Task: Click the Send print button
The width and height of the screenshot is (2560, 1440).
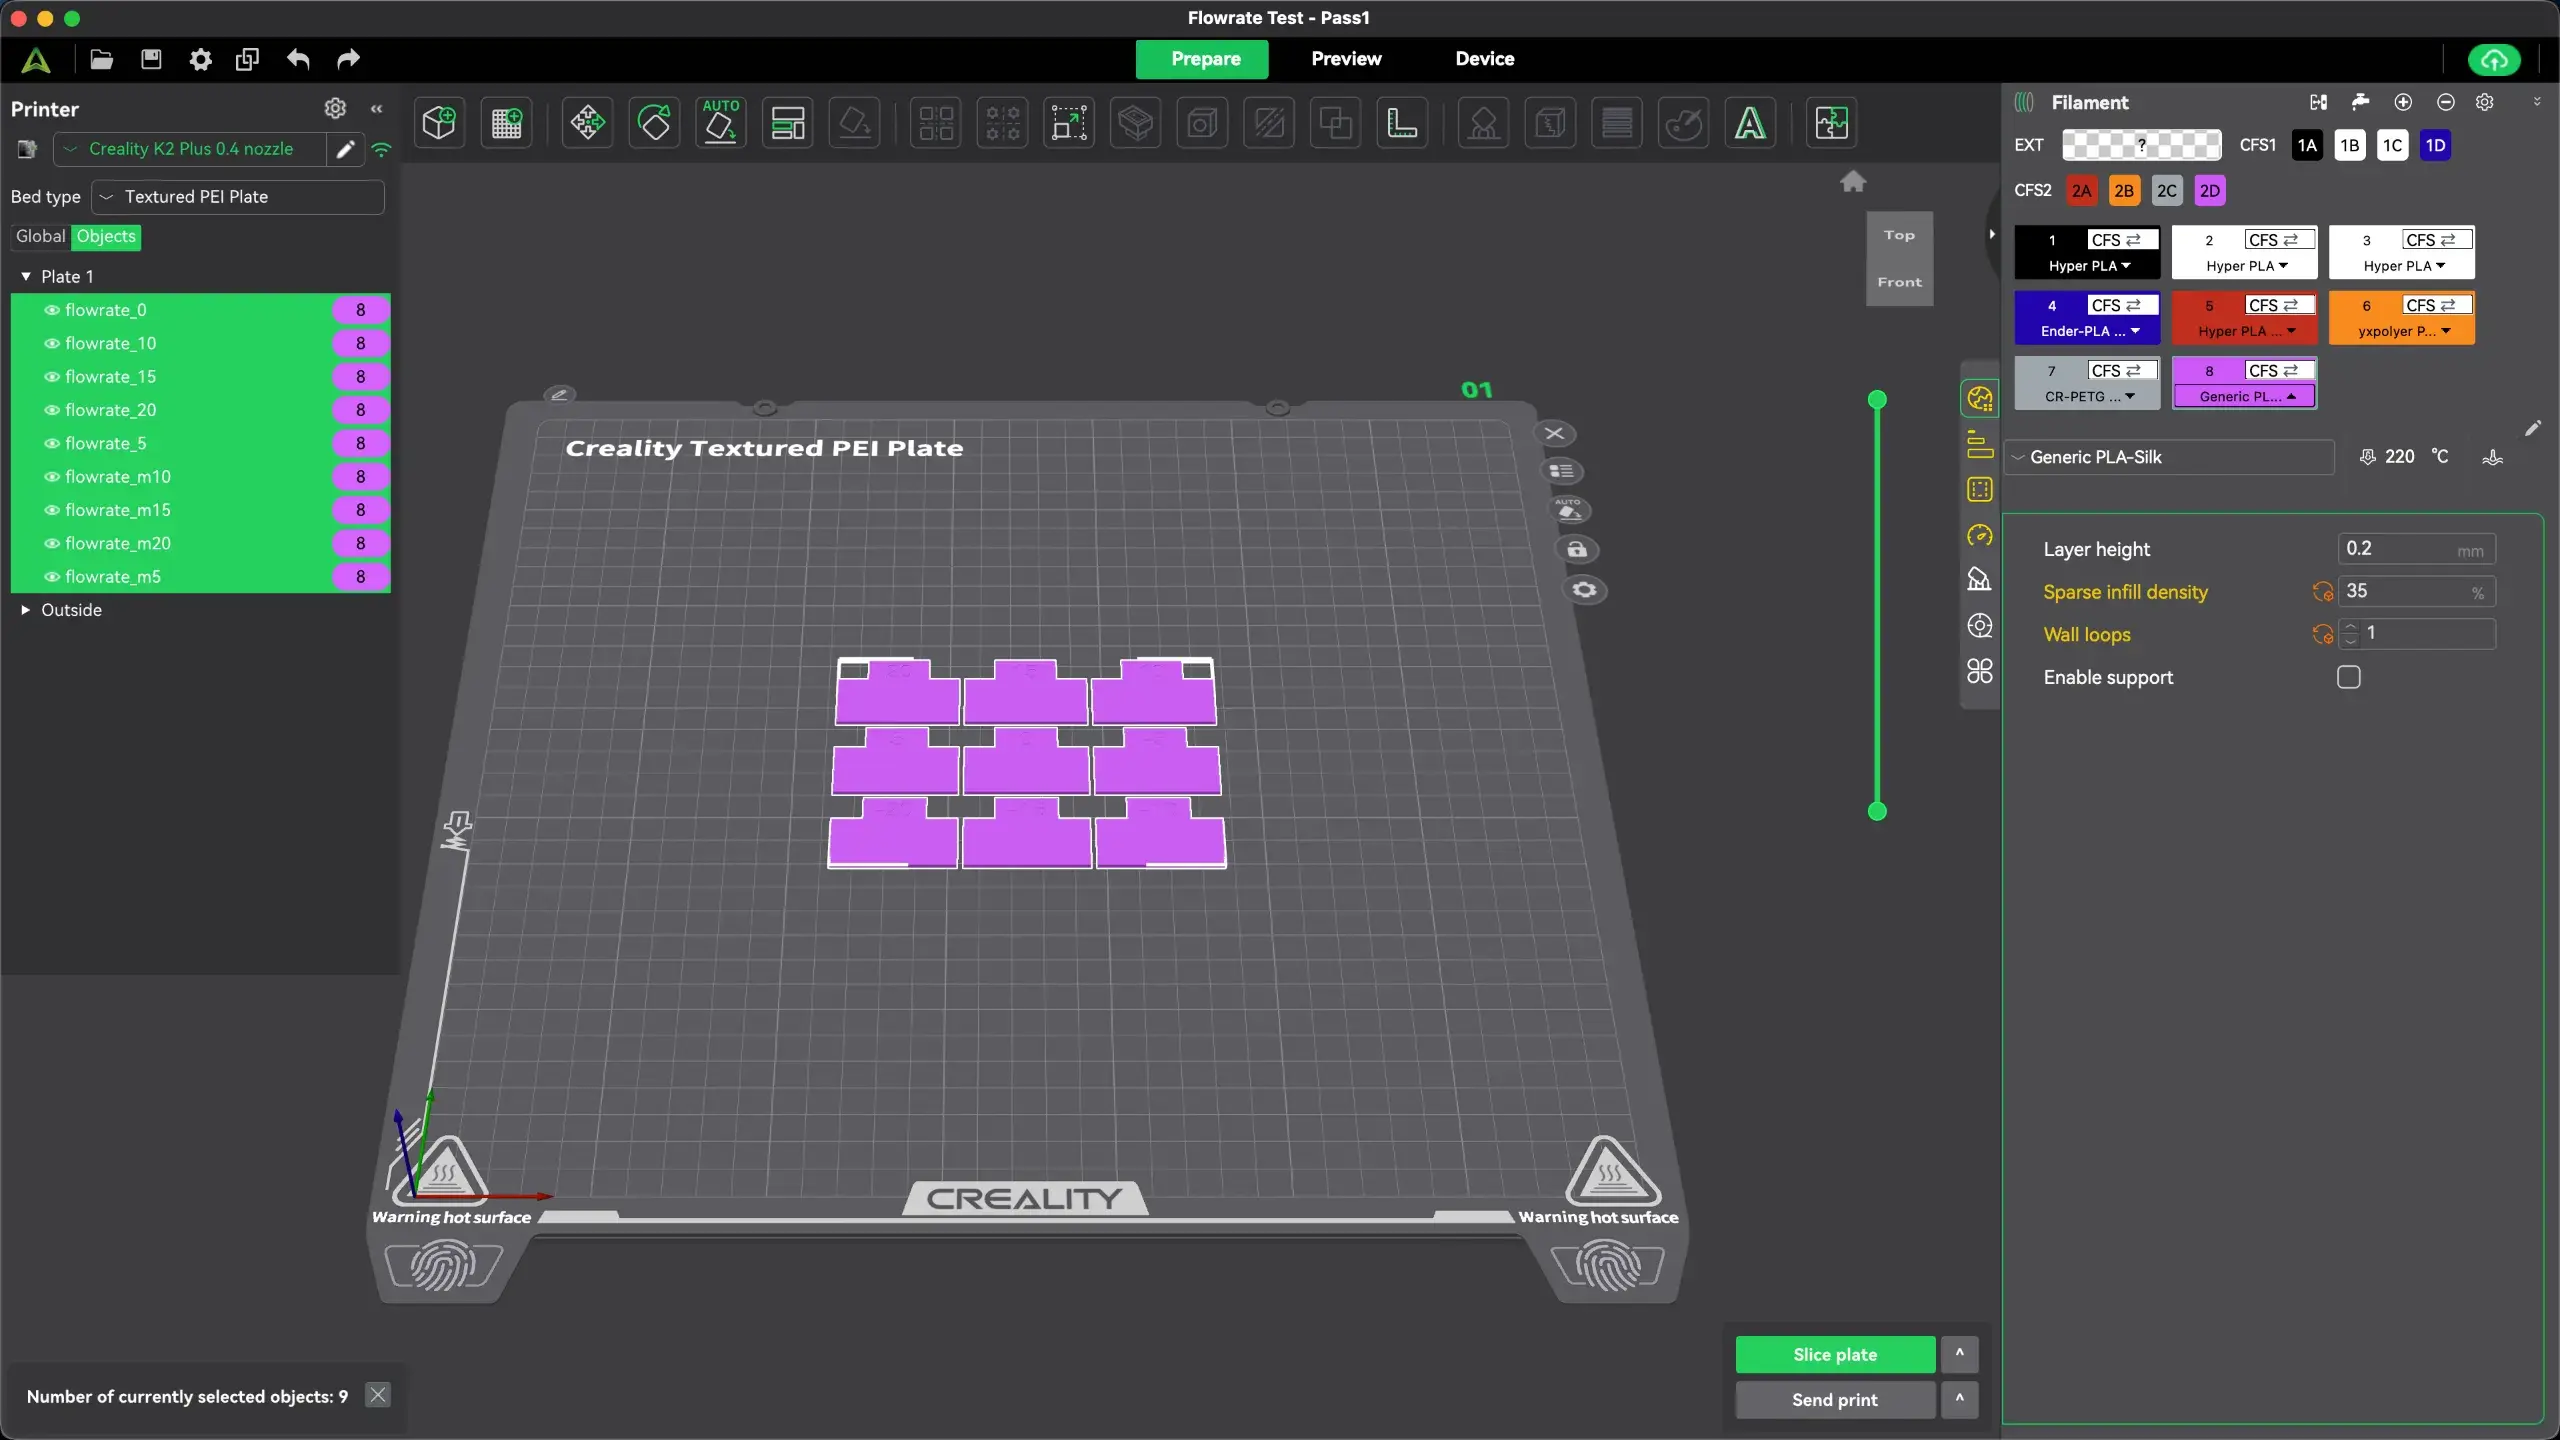Action: pos(1834,1400)
